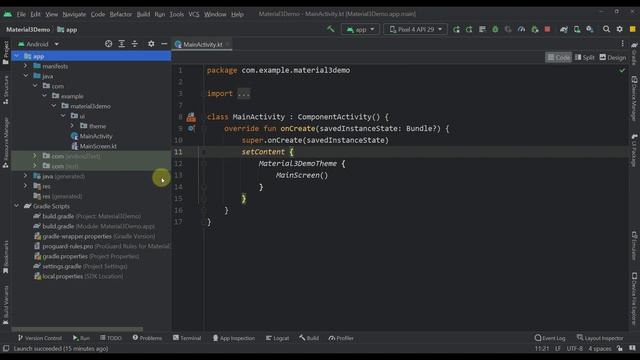The image size is (640, 360).
Task: Open project panel options gear
Action: pos(151,44)
